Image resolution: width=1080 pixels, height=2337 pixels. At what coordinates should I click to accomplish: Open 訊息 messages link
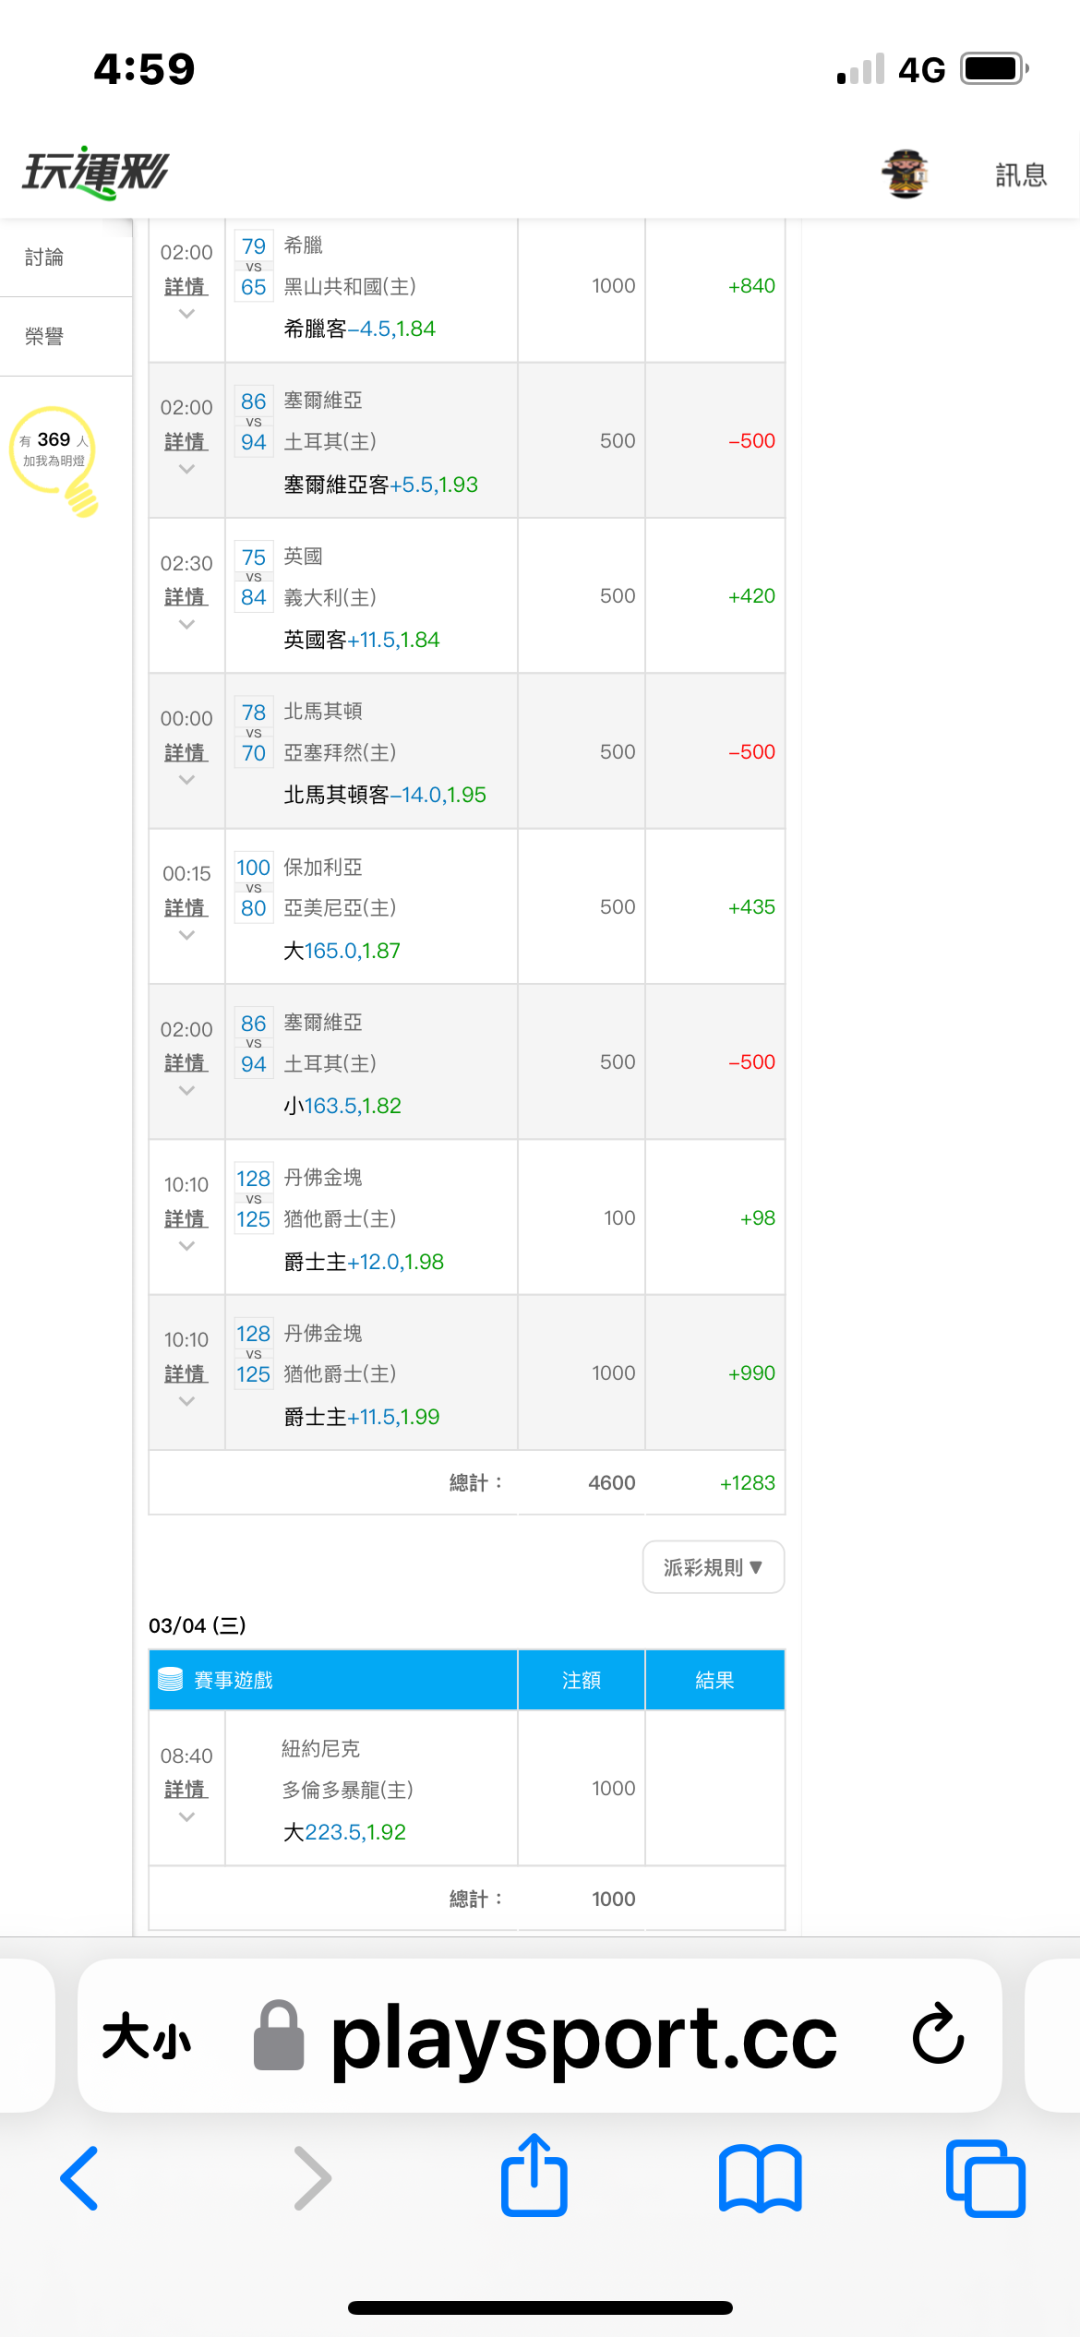(1020, 175)
